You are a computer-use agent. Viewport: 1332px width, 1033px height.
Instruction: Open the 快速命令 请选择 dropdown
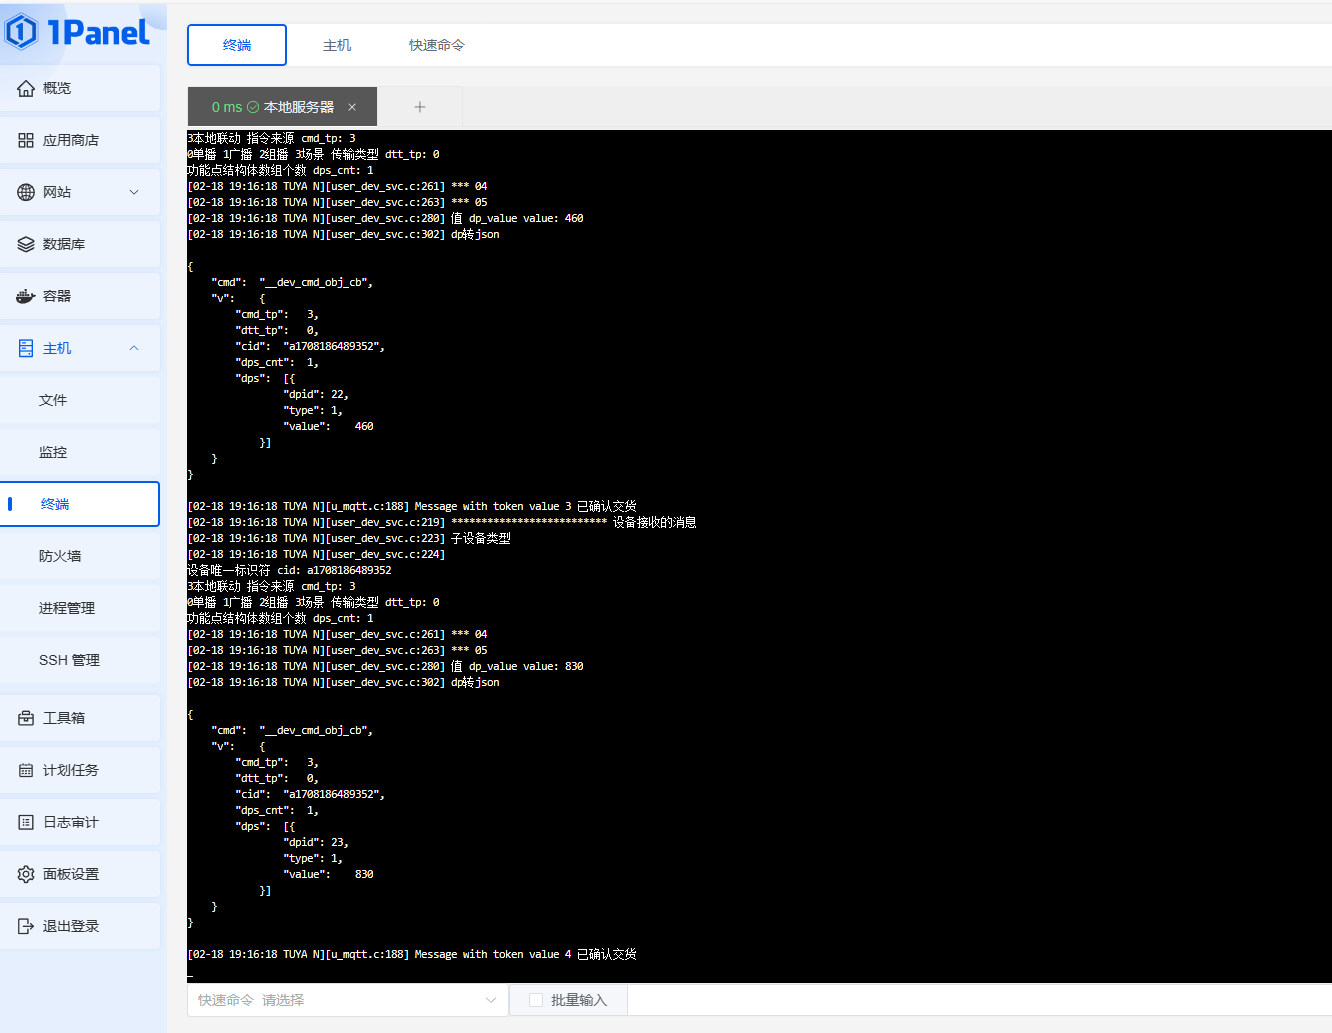click(x=347, y=1000)
